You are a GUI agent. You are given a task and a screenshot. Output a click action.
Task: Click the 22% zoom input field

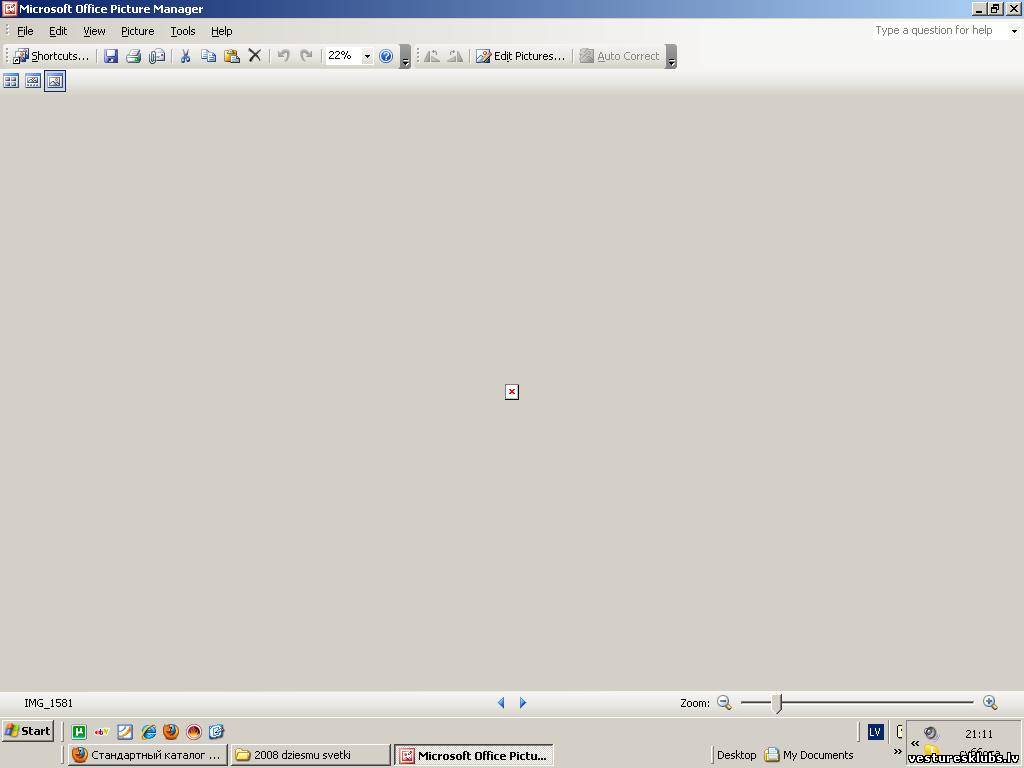(344, 56)
